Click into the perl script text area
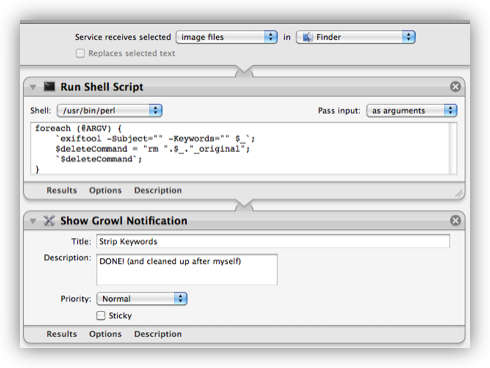490x368 pixels. (240, 148)
